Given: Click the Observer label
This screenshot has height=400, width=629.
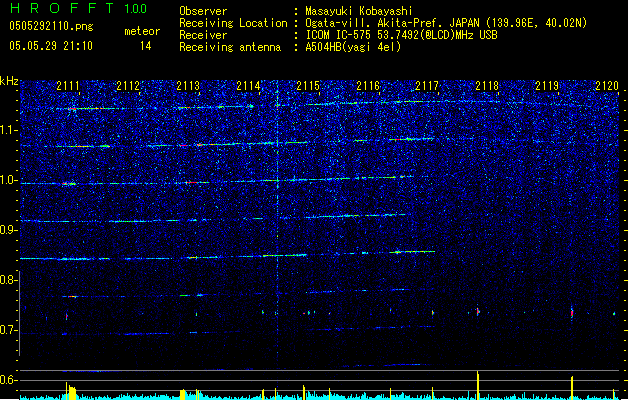Looking at the screenshot, I should 203,11.
